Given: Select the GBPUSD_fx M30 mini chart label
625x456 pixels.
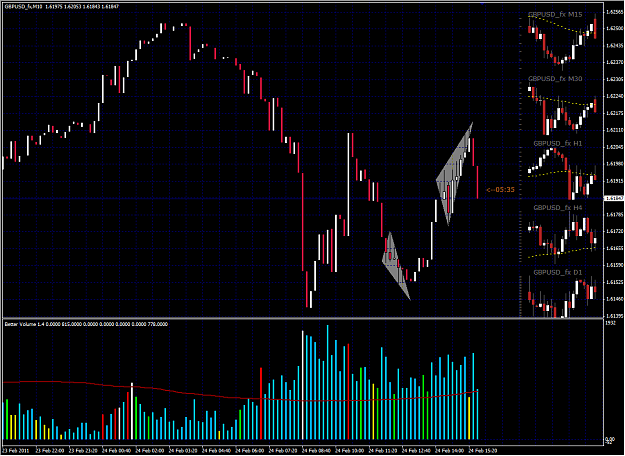Looking at the screenshot, I should (555, 79).
